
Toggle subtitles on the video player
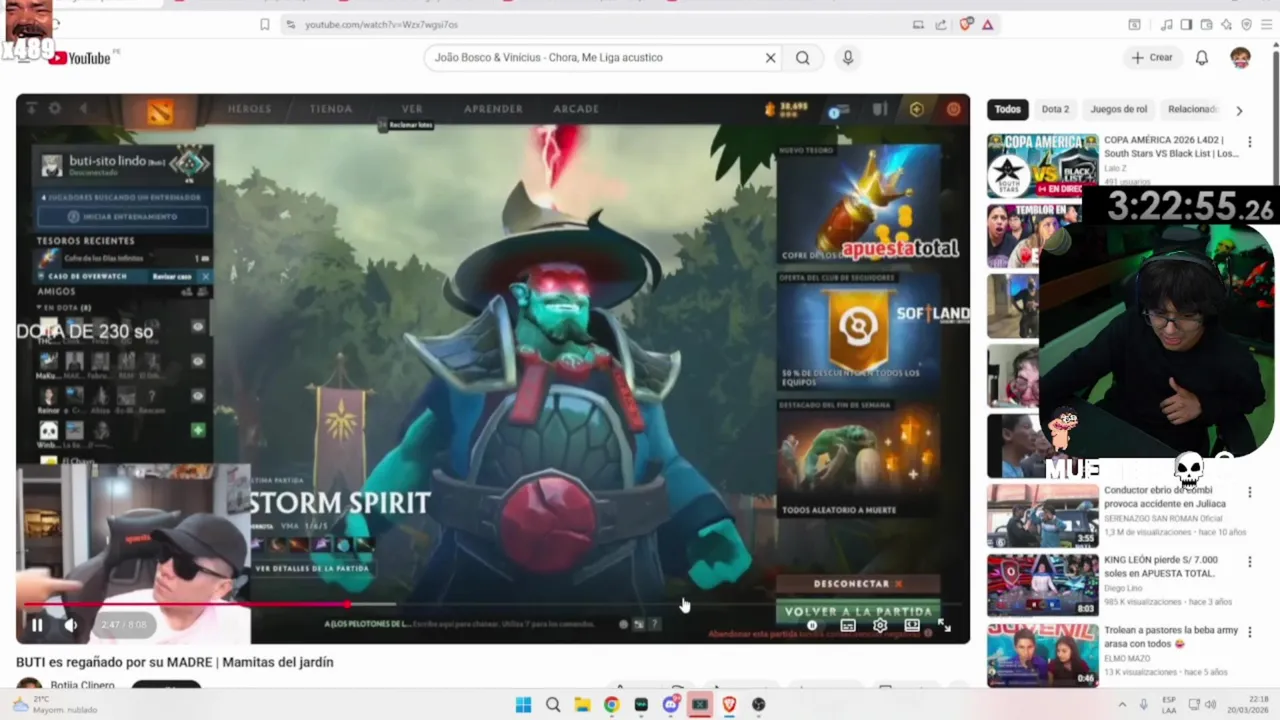(x=848, y=626)
